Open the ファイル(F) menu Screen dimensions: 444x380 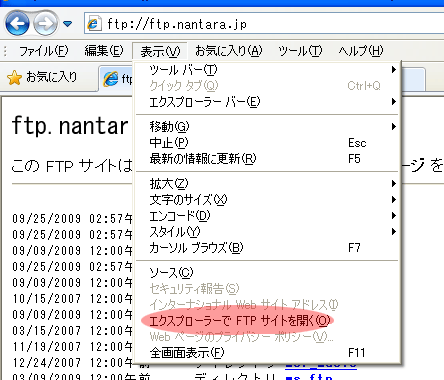point(43,51)
